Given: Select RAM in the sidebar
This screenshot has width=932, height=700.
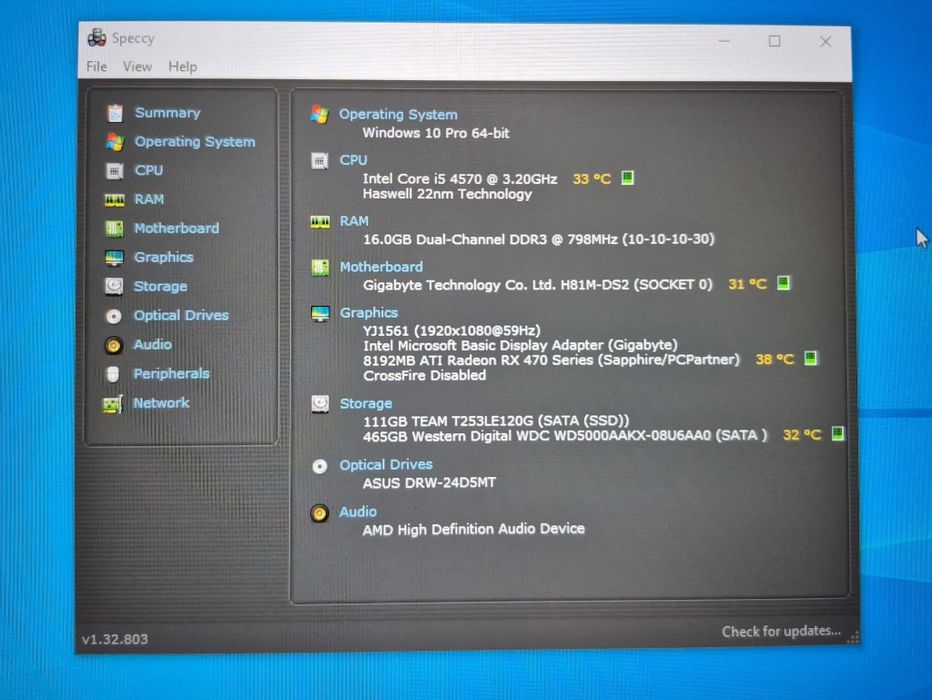Looking at the screenshot, I should point(149,199).
